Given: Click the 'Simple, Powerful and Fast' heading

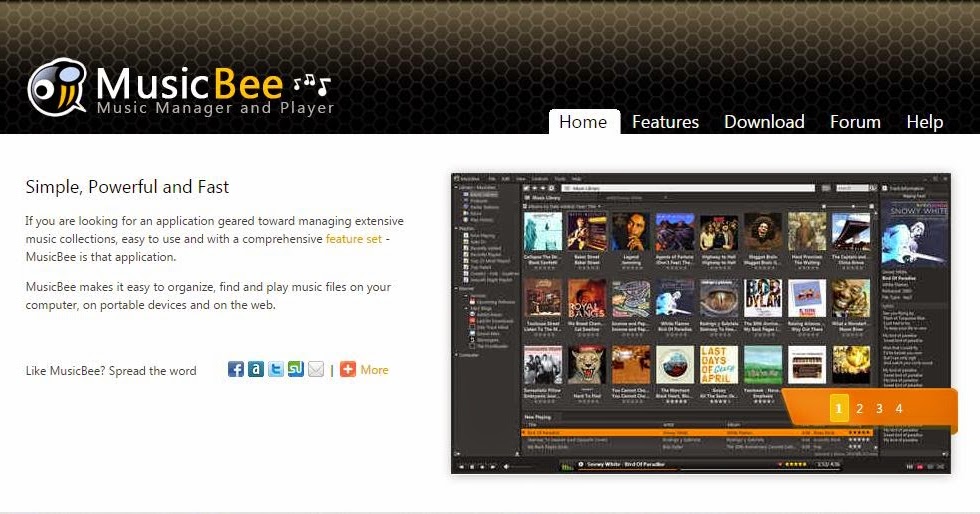Looking at the screenshot, I should (128, 187).
